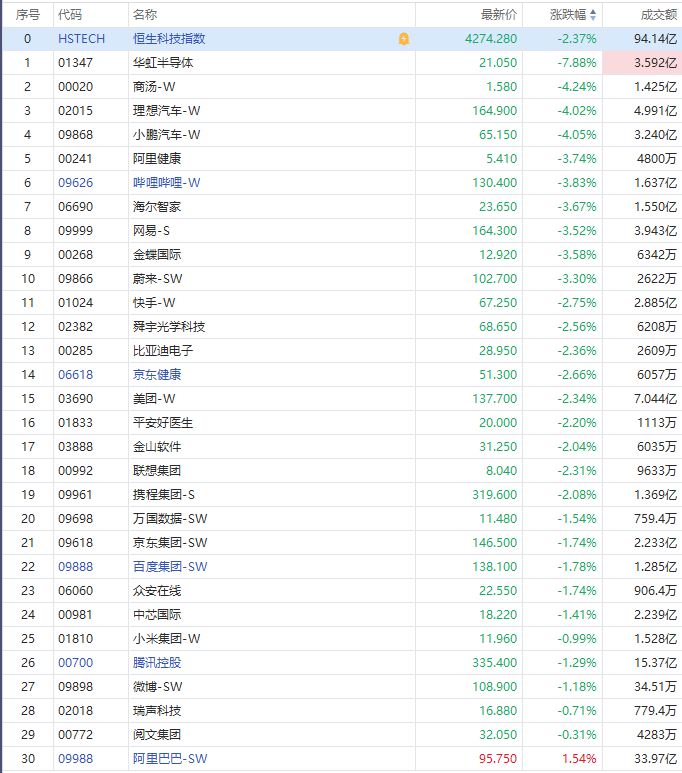
Task: Open the HSTECH code link
Action: click(81, 39)
